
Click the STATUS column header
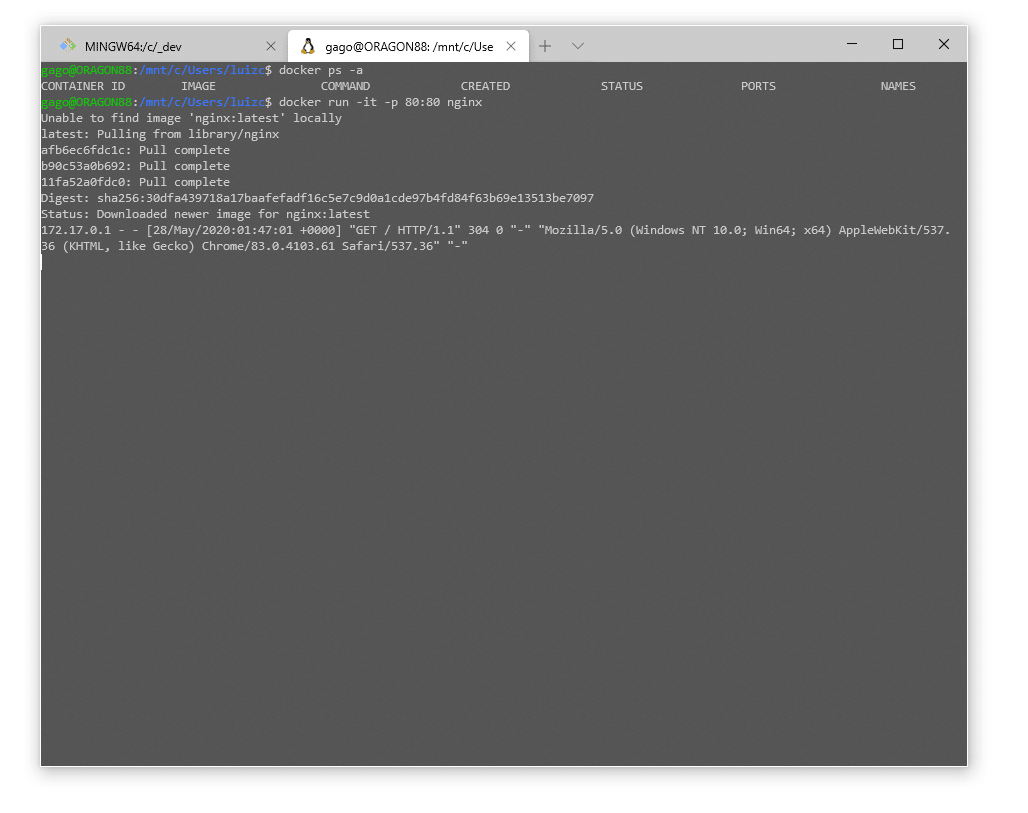click(x=622, y=87)
